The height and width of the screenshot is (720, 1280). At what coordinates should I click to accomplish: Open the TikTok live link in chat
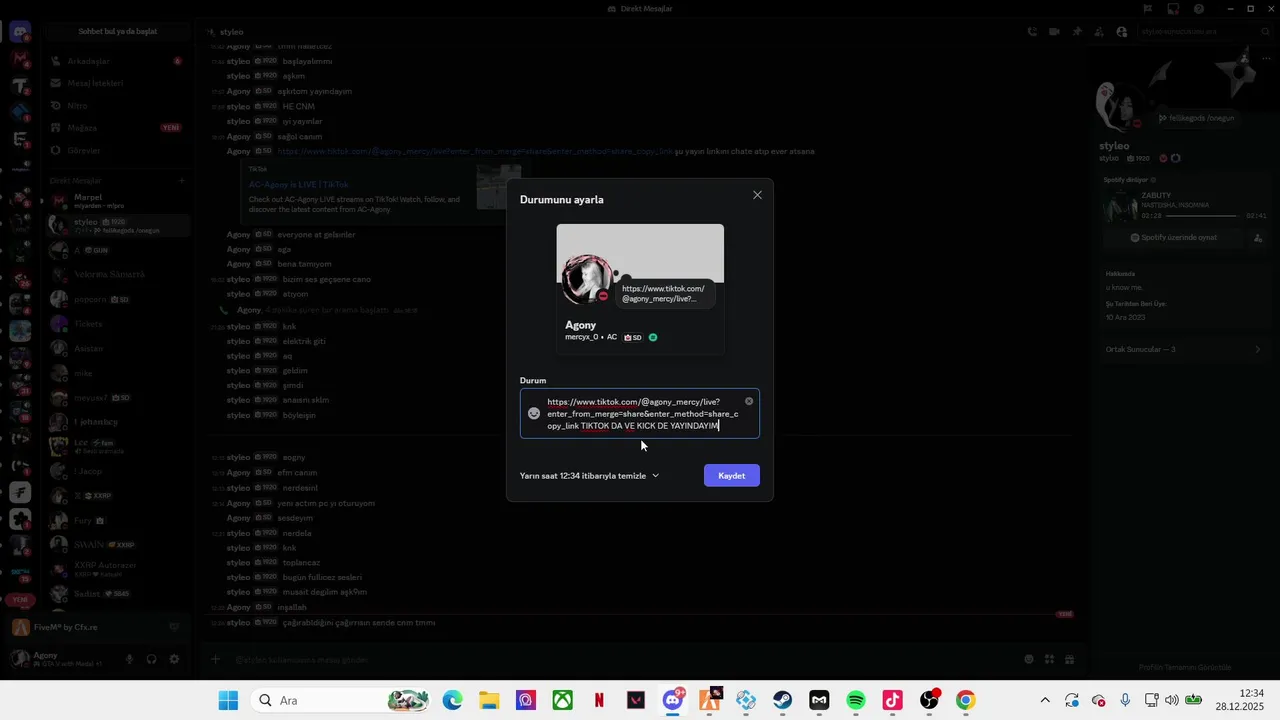pyautogui.click(x=475, y=152)
